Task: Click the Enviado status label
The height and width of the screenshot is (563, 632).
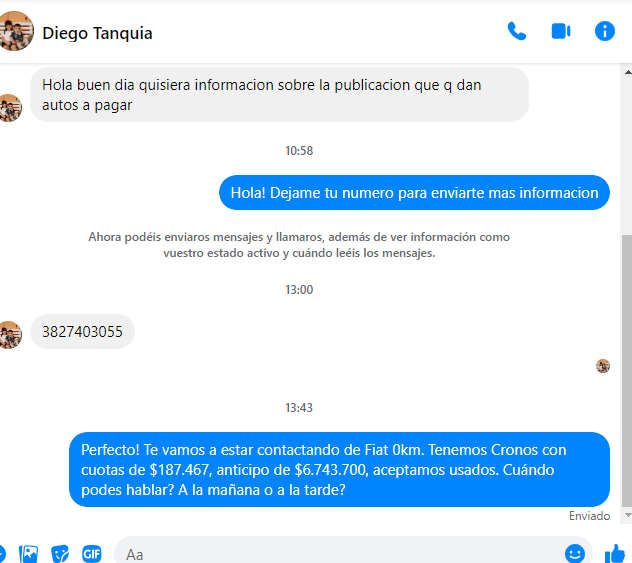Action: (589, 516)
